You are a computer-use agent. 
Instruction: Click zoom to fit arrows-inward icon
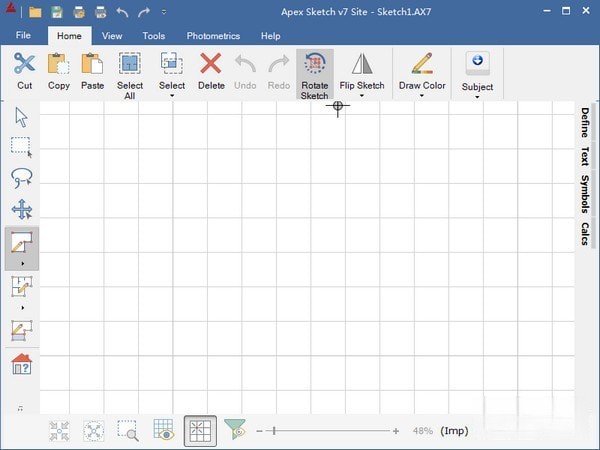pyautogui.click(x=59, y=431)
